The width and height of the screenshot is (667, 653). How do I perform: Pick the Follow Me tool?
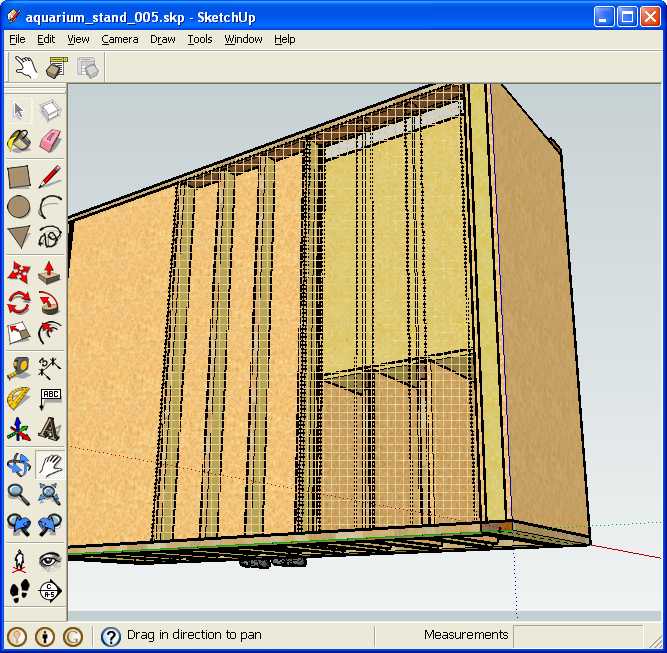(x=50, y=302)
